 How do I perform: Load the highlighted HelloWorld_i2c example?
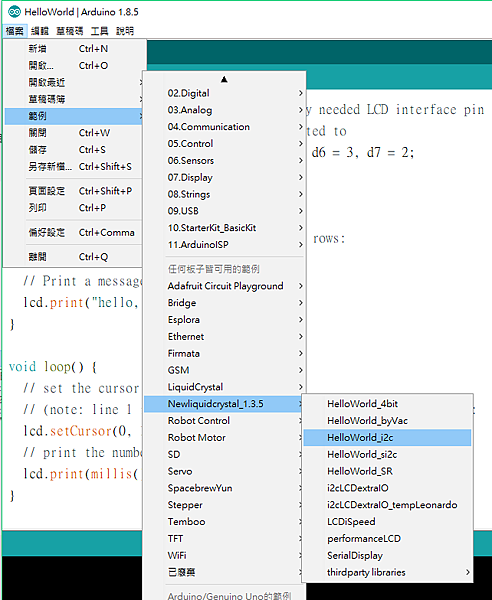[x=387, y=437]
